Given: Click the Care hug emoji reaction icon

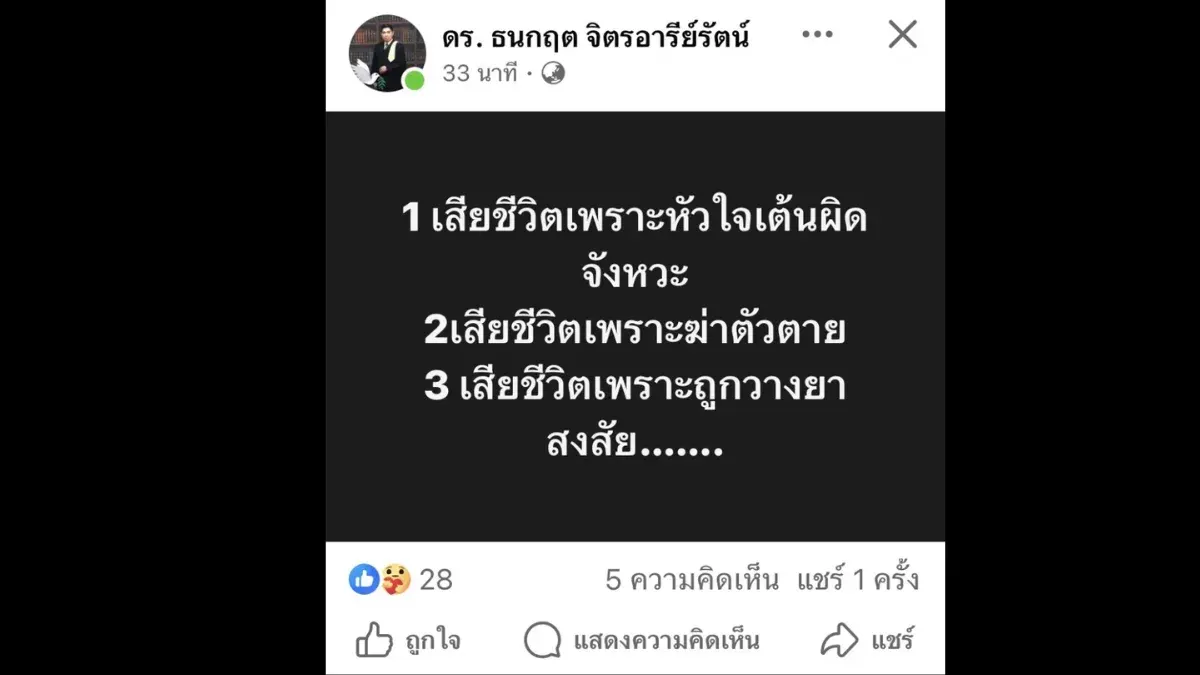Looking at the screenshot, I should pyautogui.click(x=396, y=579).
